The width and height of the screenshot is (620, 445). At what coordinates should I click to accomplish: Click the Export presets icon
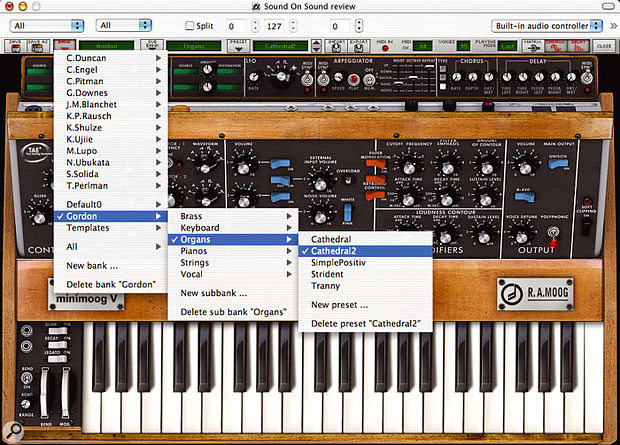(x=359, y=46)
